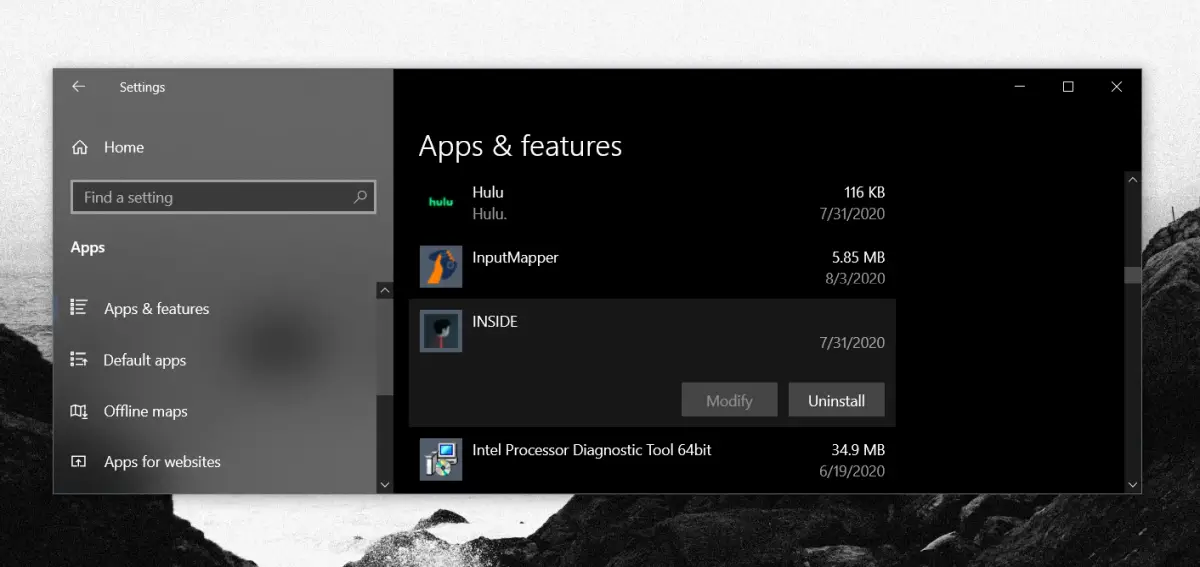Screen dimensions: 1200x567
Task: Select the InputMapper app icon
Action: [441, 267]
